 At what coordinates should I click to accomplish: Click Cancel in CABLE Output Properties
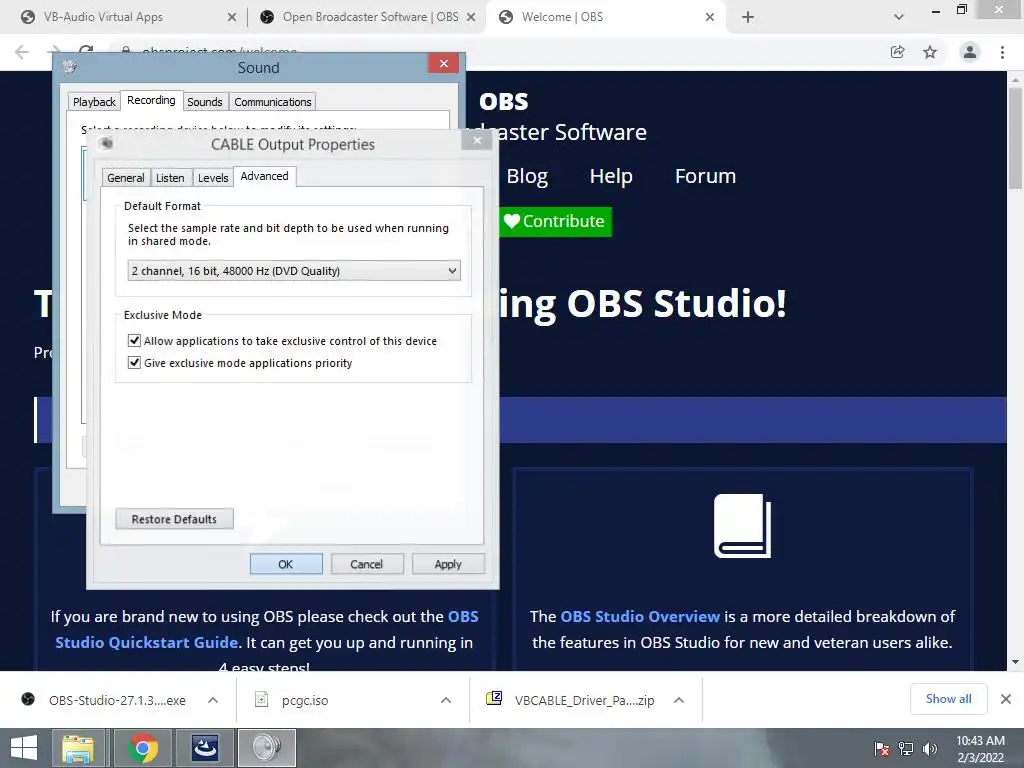pos(366,564)
